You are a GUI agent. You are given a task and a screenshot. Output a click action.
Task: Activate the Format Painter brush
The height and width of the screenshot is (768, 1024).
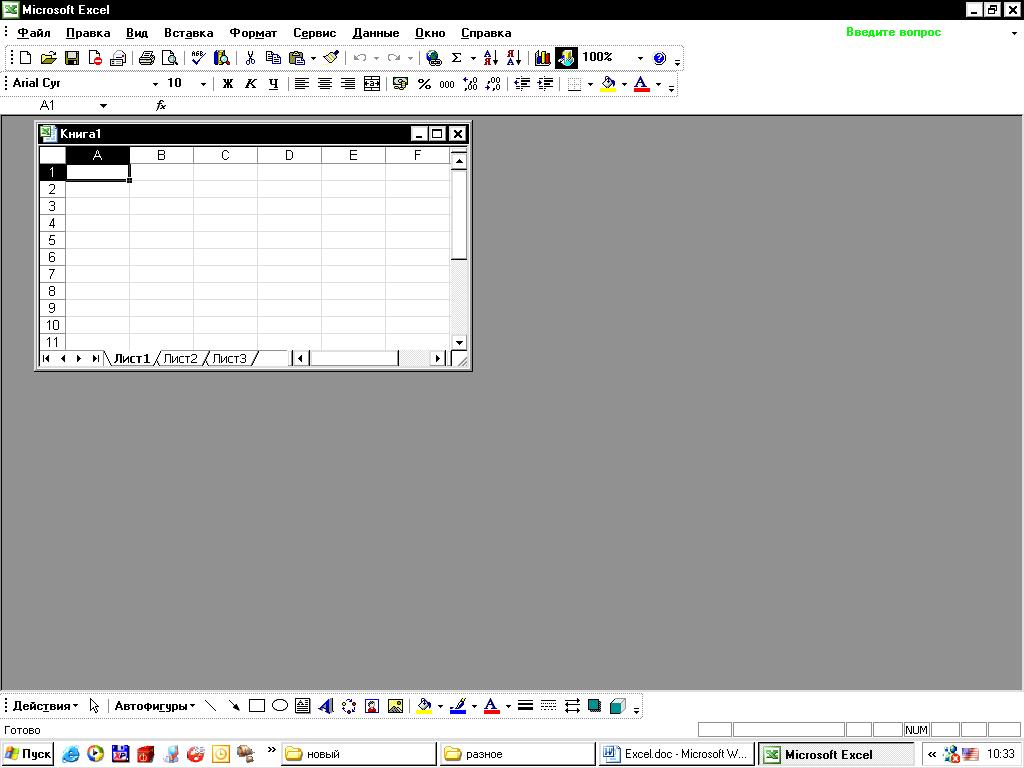tap(332, 58)
